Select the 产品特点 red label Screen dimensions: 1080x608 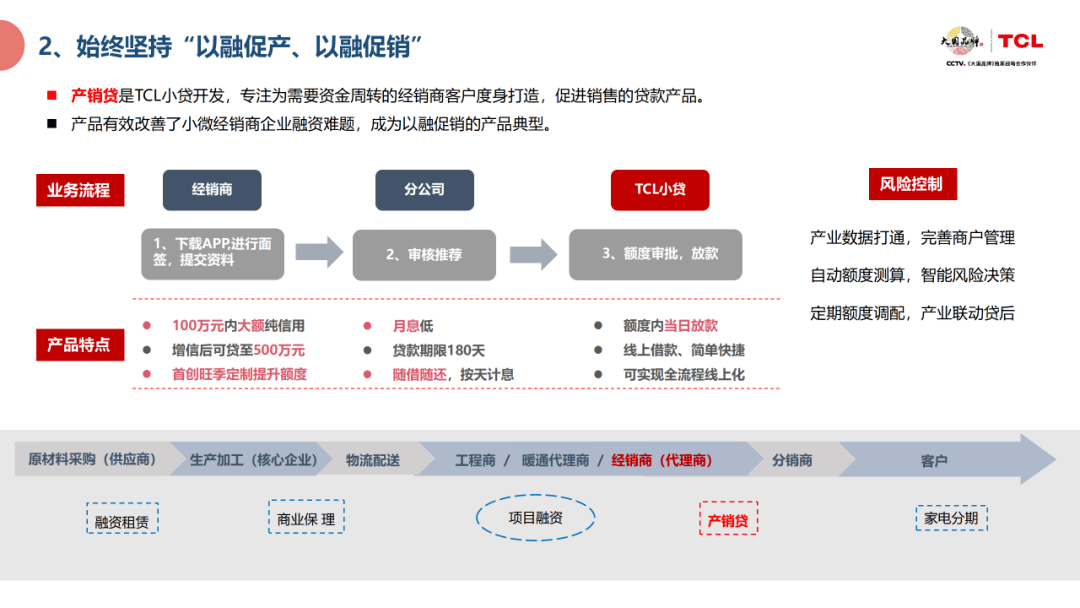click(x=80, y=345)
